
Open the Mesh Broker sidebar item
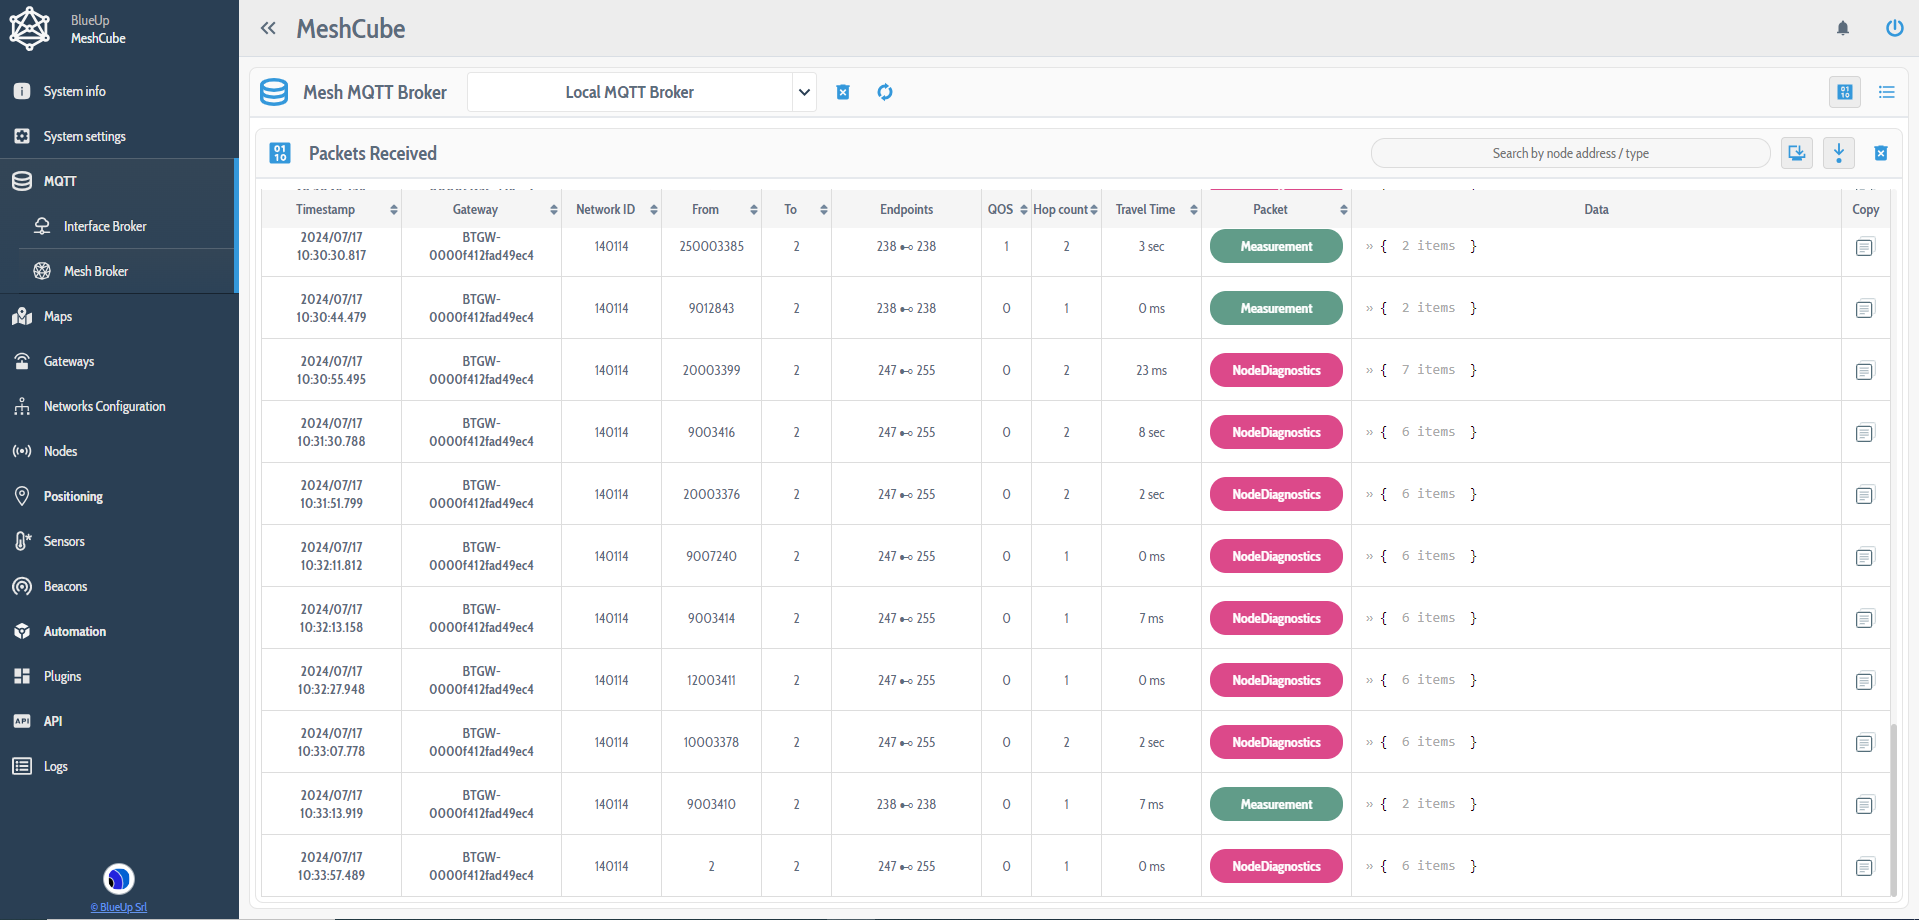coord(96,270)
